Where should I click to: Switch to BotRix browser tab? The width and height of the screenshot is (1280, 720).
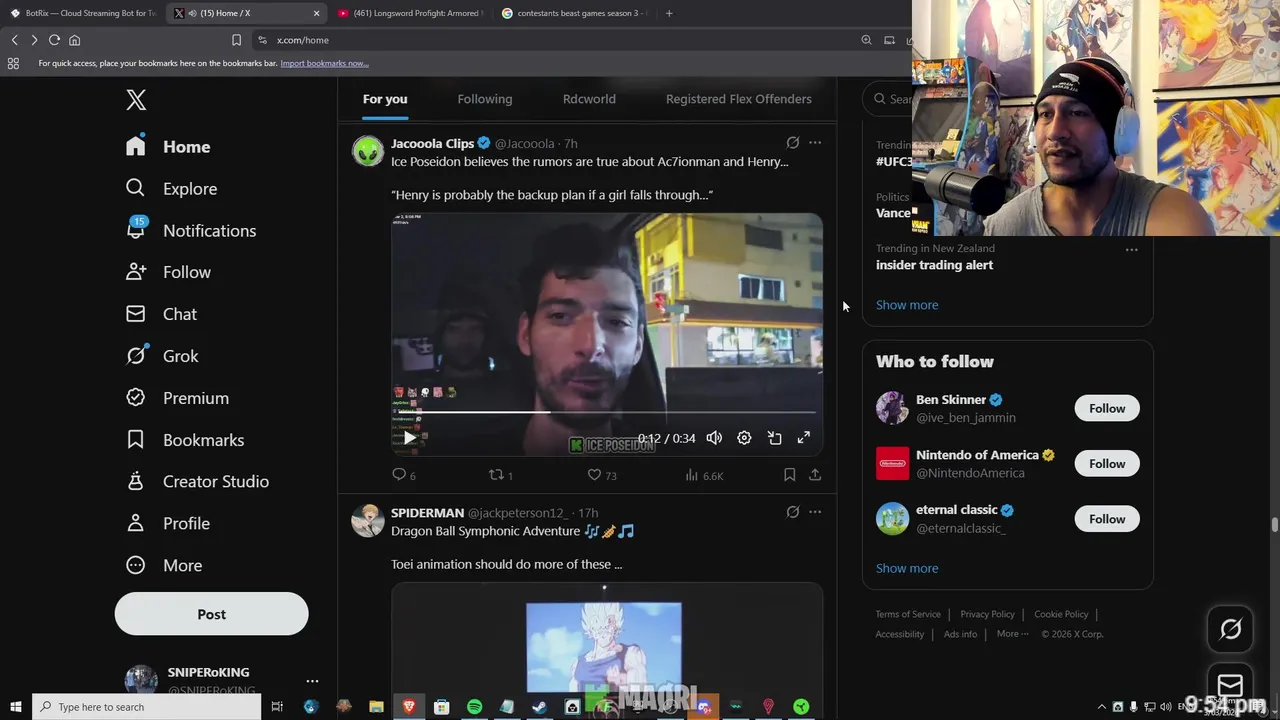pos(83,13)
